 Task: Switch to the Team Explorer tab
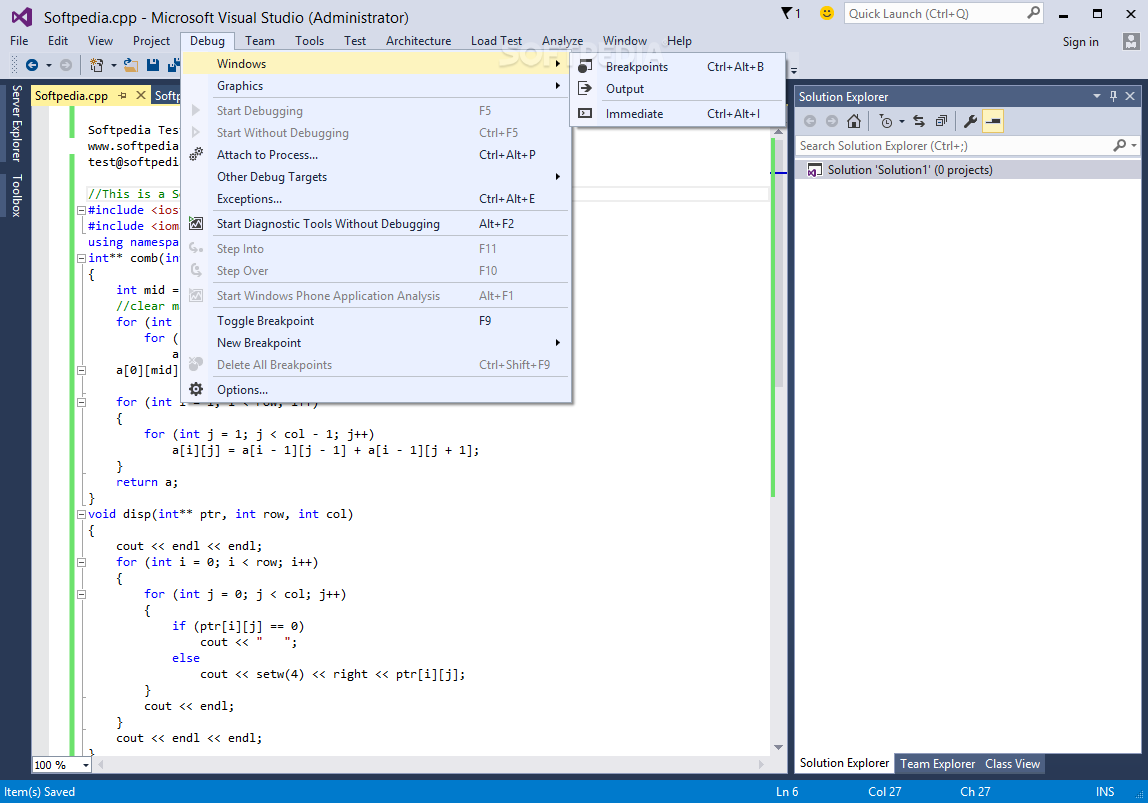937,763
